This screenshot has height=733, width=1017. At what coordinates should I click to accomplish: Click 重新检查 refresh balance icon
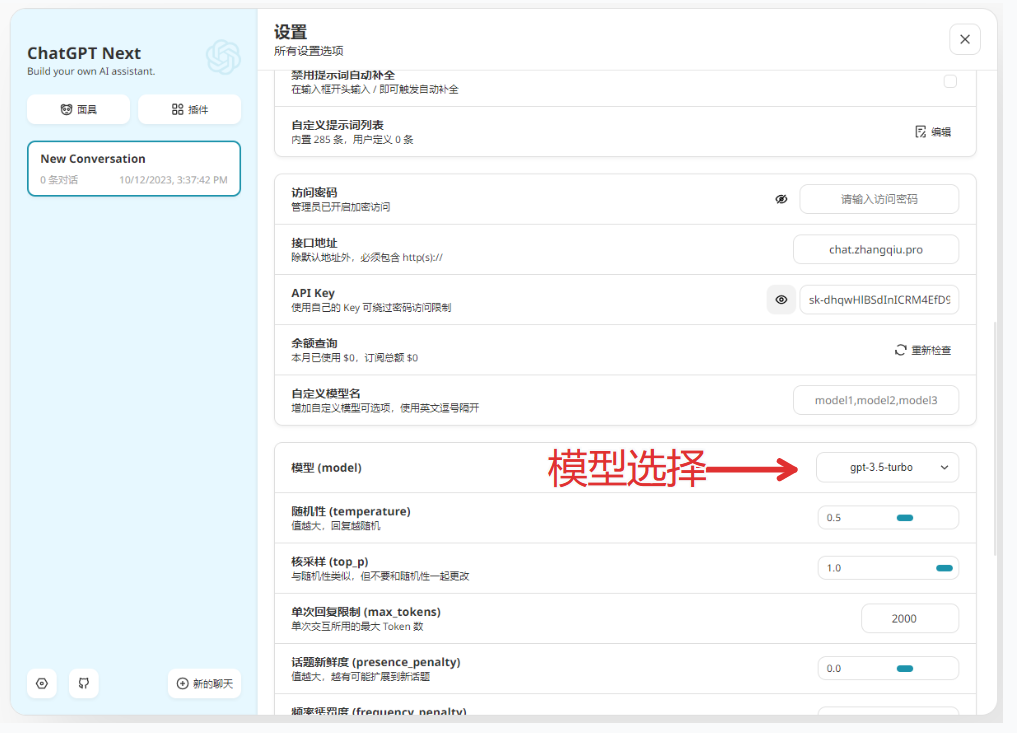click(900, 350)
